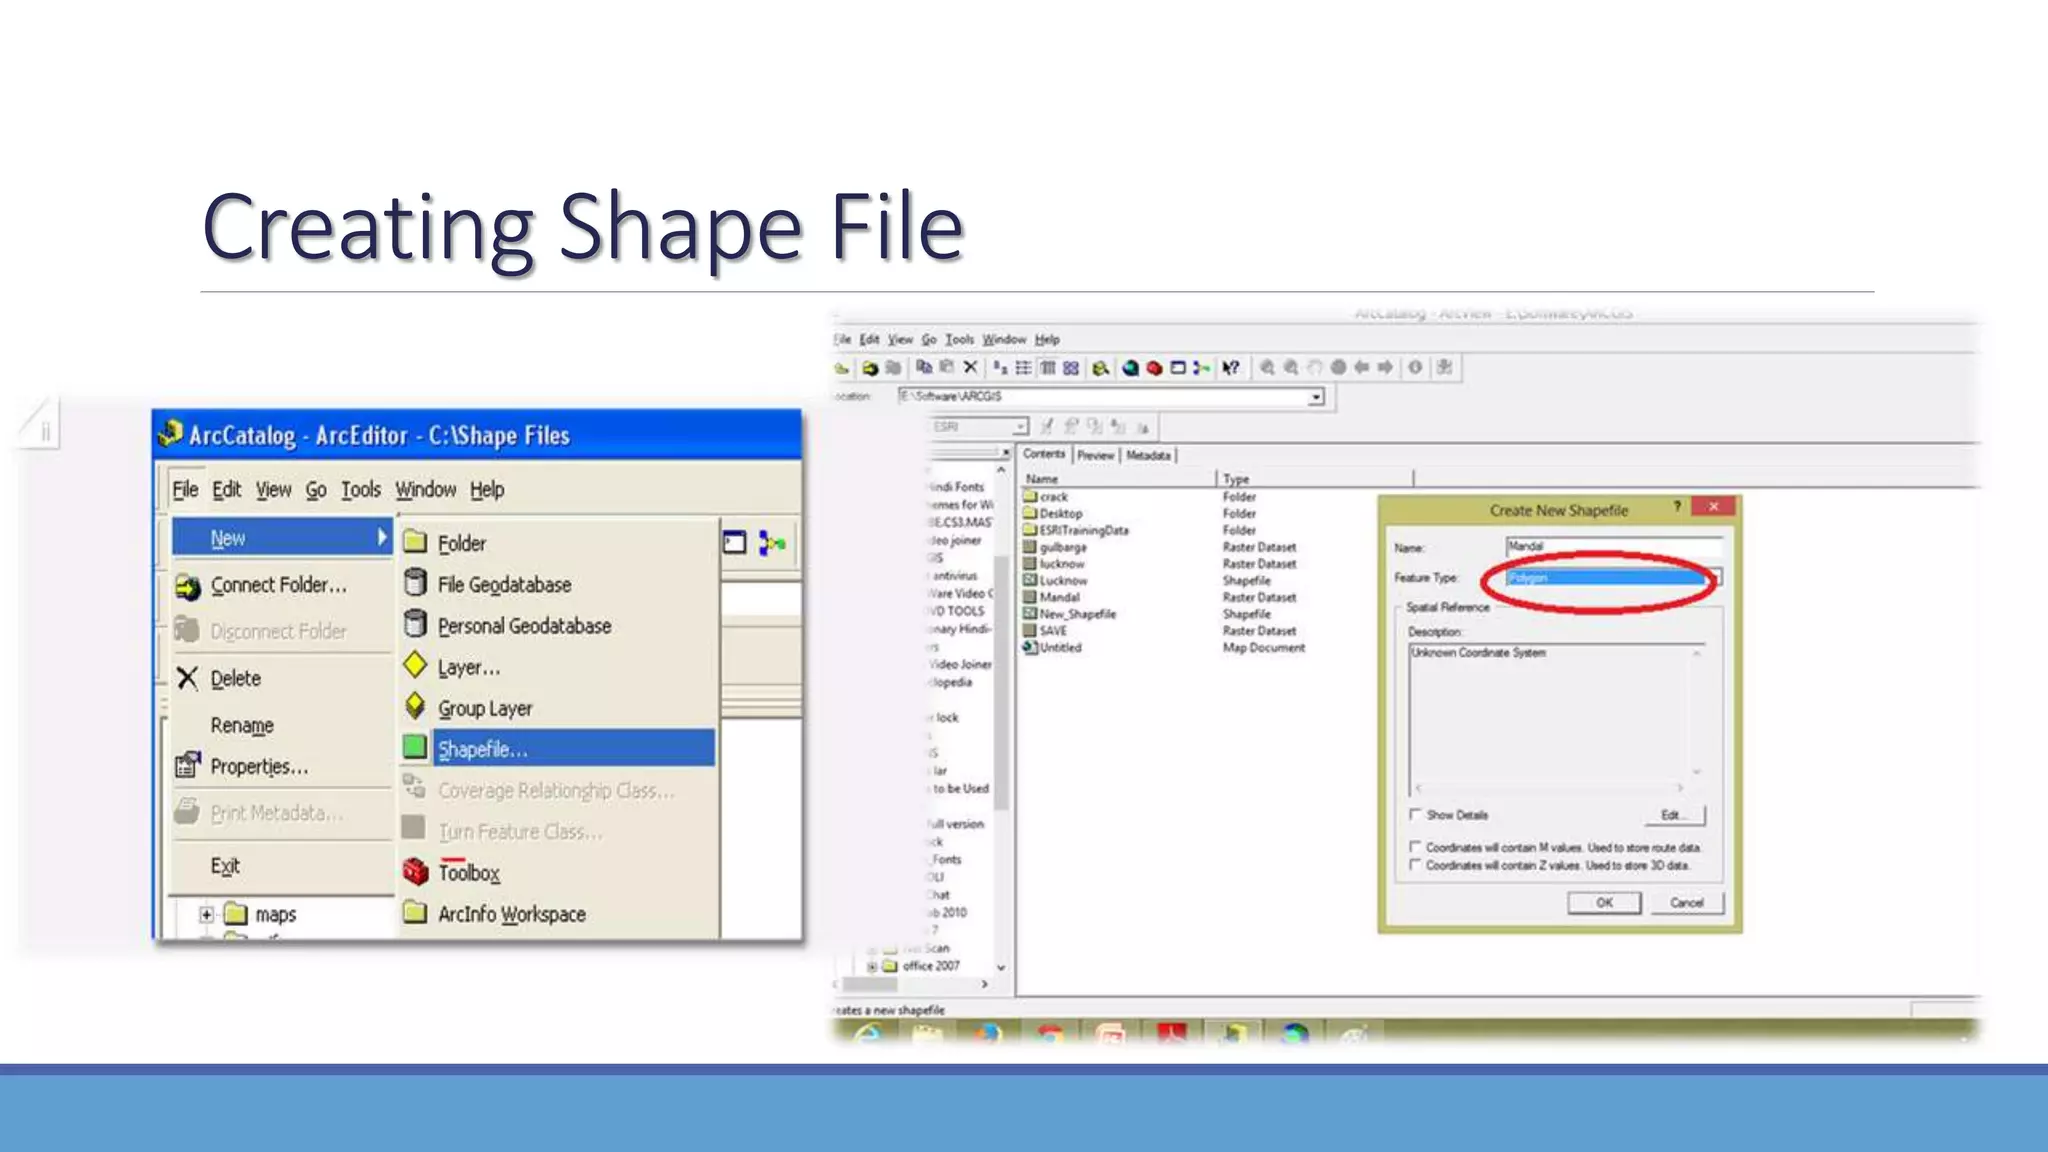Click Copy icon in ArcView toolbar

(x=924, y=368)
